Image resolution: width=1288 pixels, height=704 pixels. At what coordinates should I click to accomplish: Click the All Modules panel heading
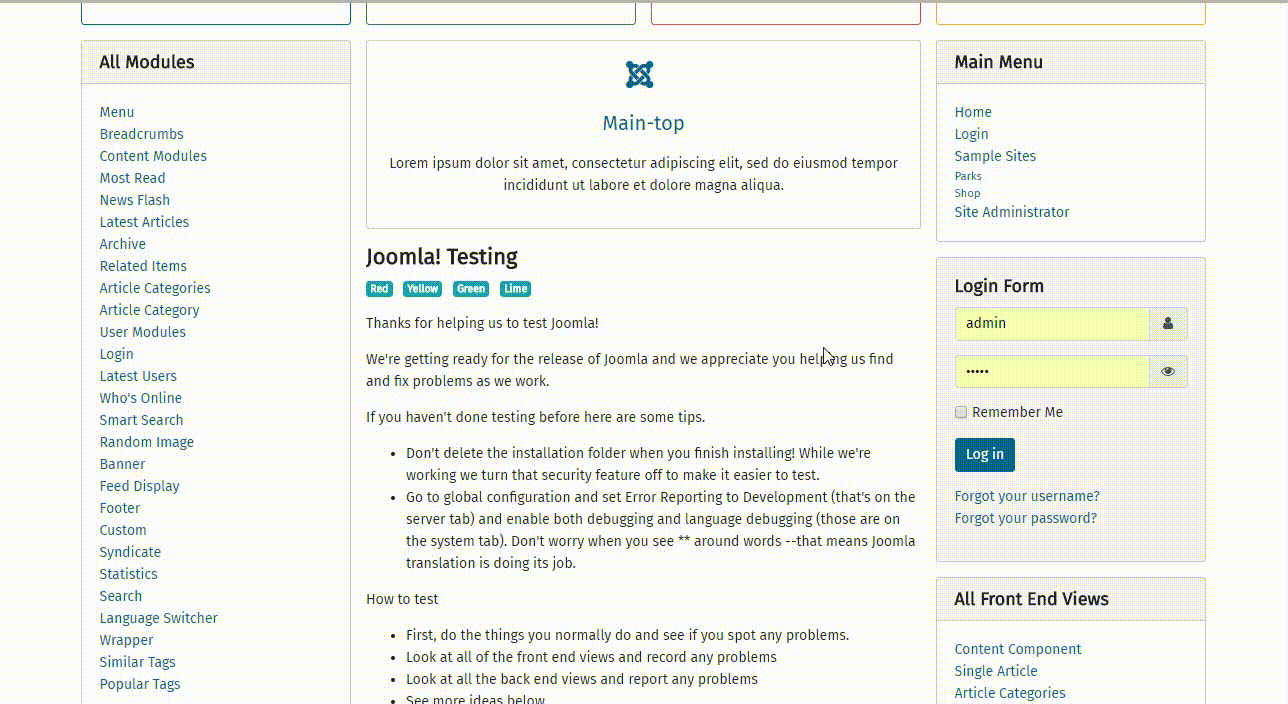pos(147,62)
